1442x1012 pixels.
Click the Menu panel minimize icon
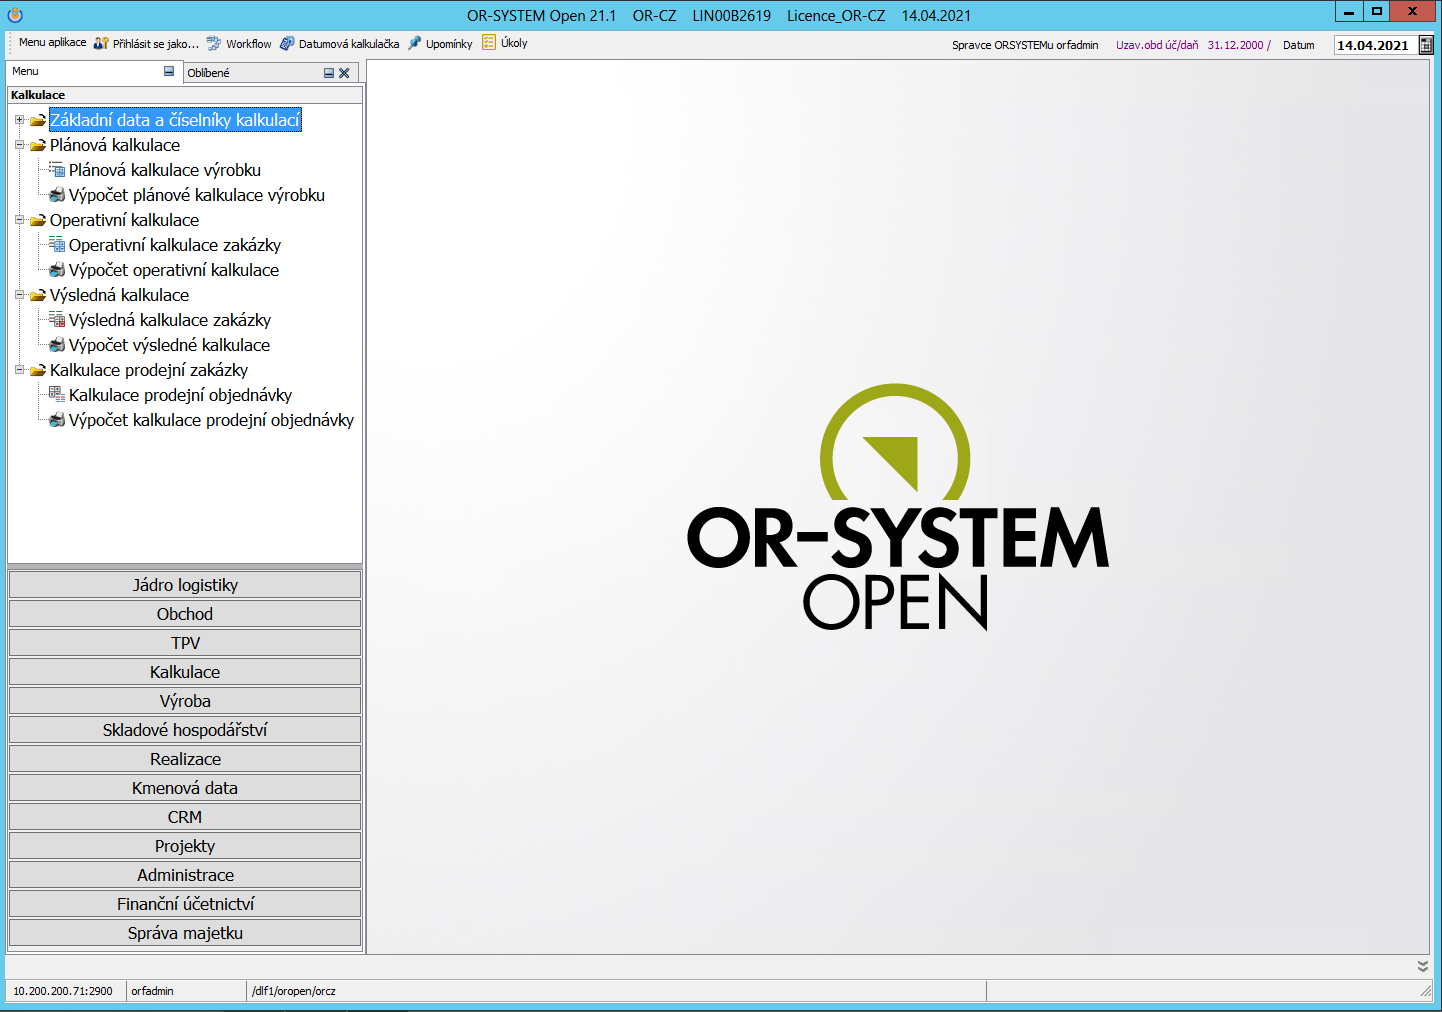[x=169, y=72]
